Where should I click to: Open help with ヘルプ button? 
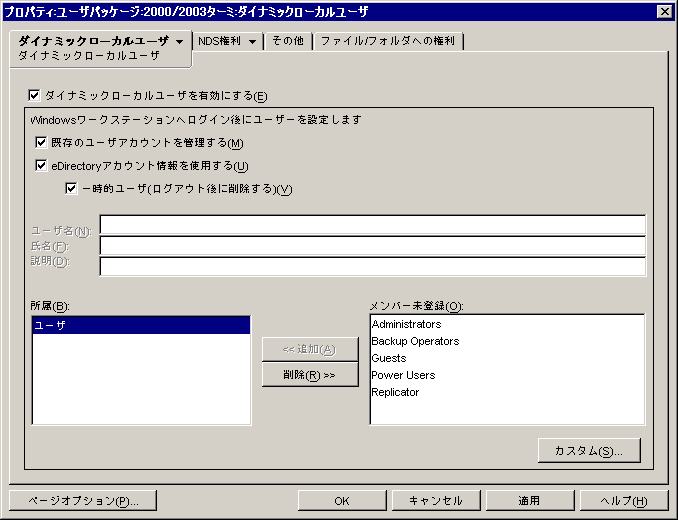[x=624, y=501]
